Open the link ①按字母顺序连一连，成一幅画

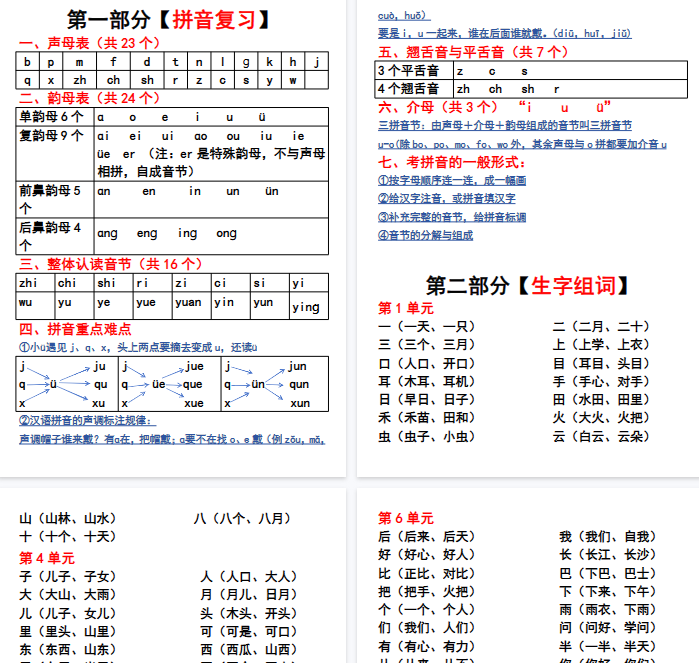coord(451,181)
